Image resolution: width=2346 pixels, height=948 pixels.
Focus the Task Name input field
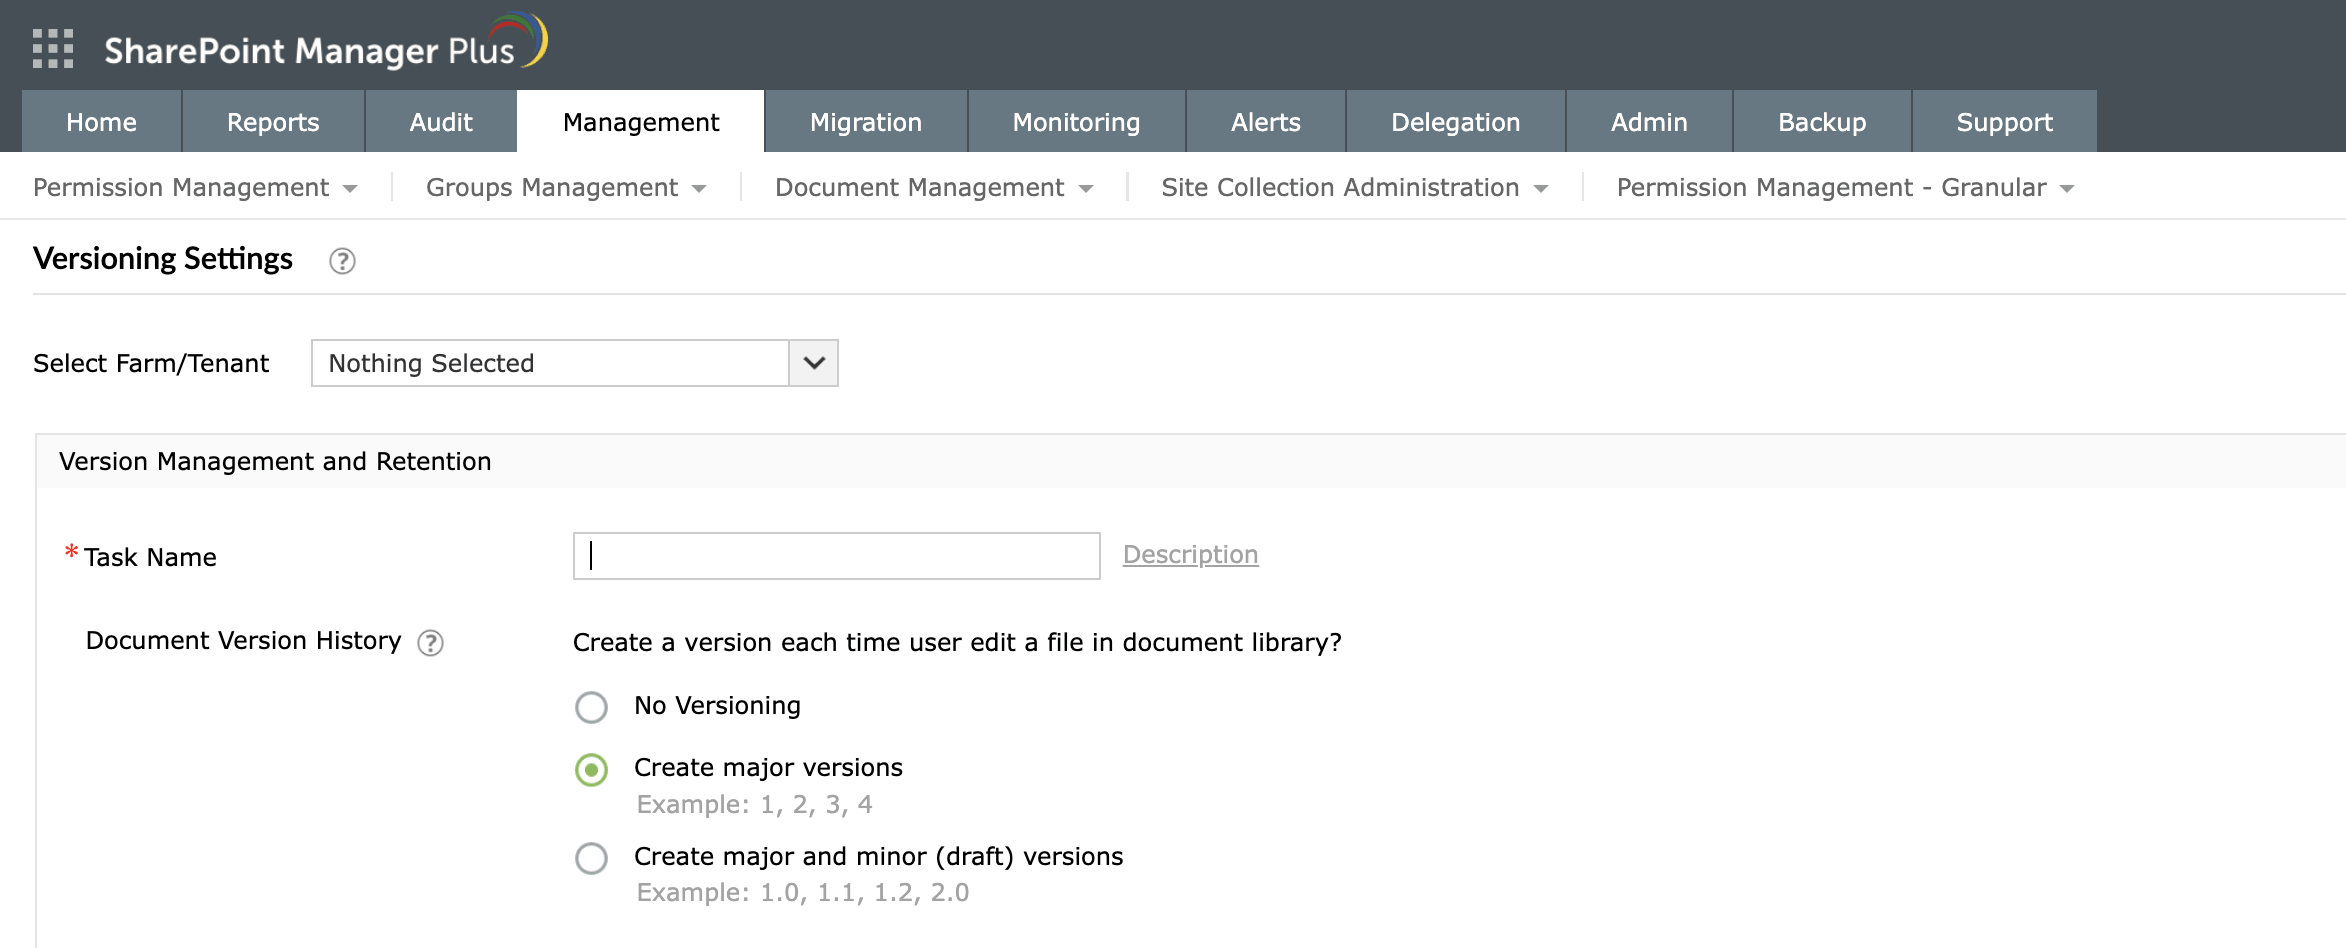(837, 556)
